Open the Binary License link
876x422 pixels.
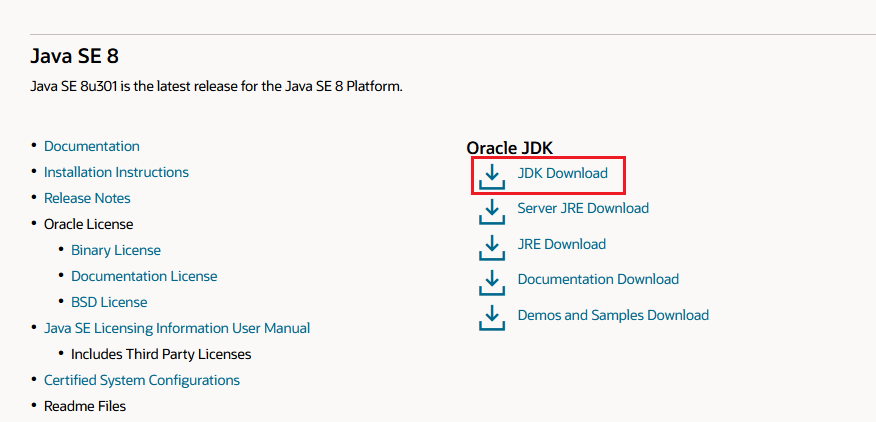(116, 250)
